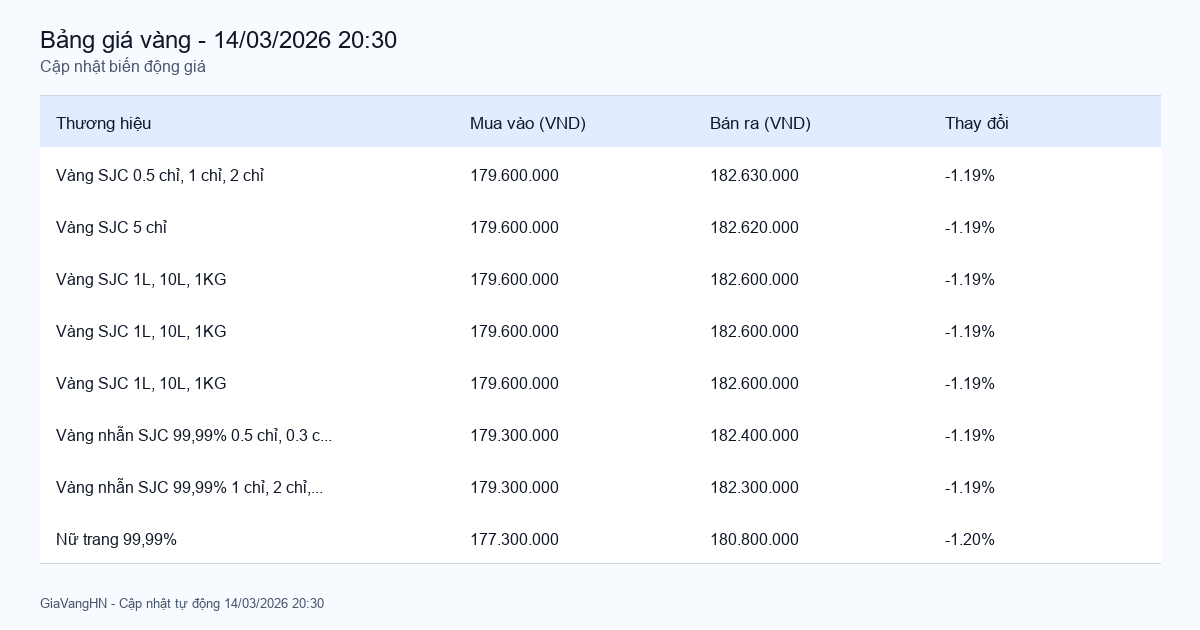Click the "Thay đổi" column header
The width and height of the screenshot is (1200, 630).
pyautogui.click(x=976, y=123)
